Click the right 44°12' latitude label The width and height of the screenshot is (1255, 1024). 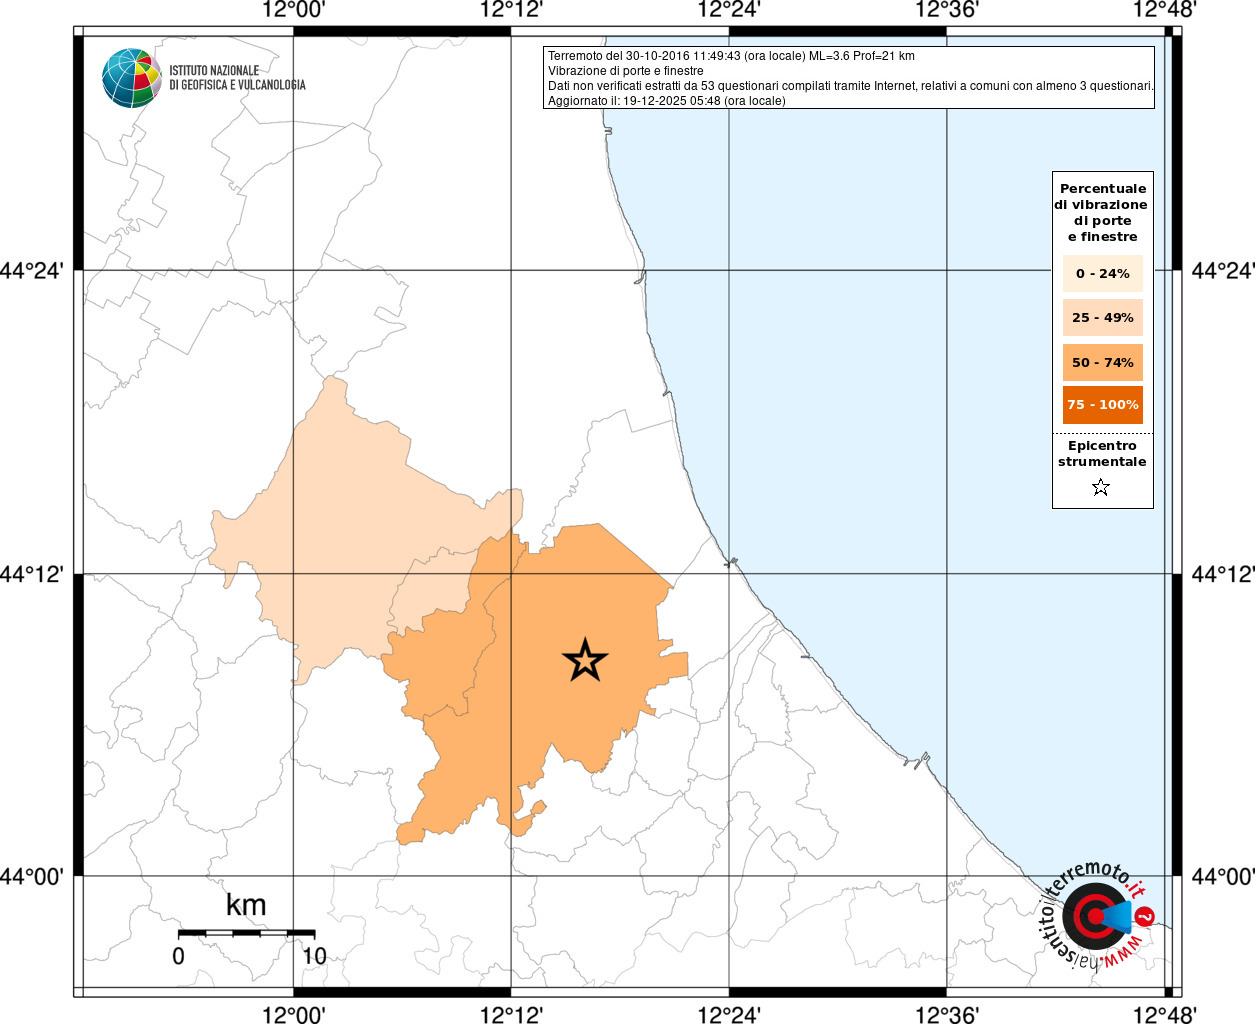click(x=1222, y=575)
